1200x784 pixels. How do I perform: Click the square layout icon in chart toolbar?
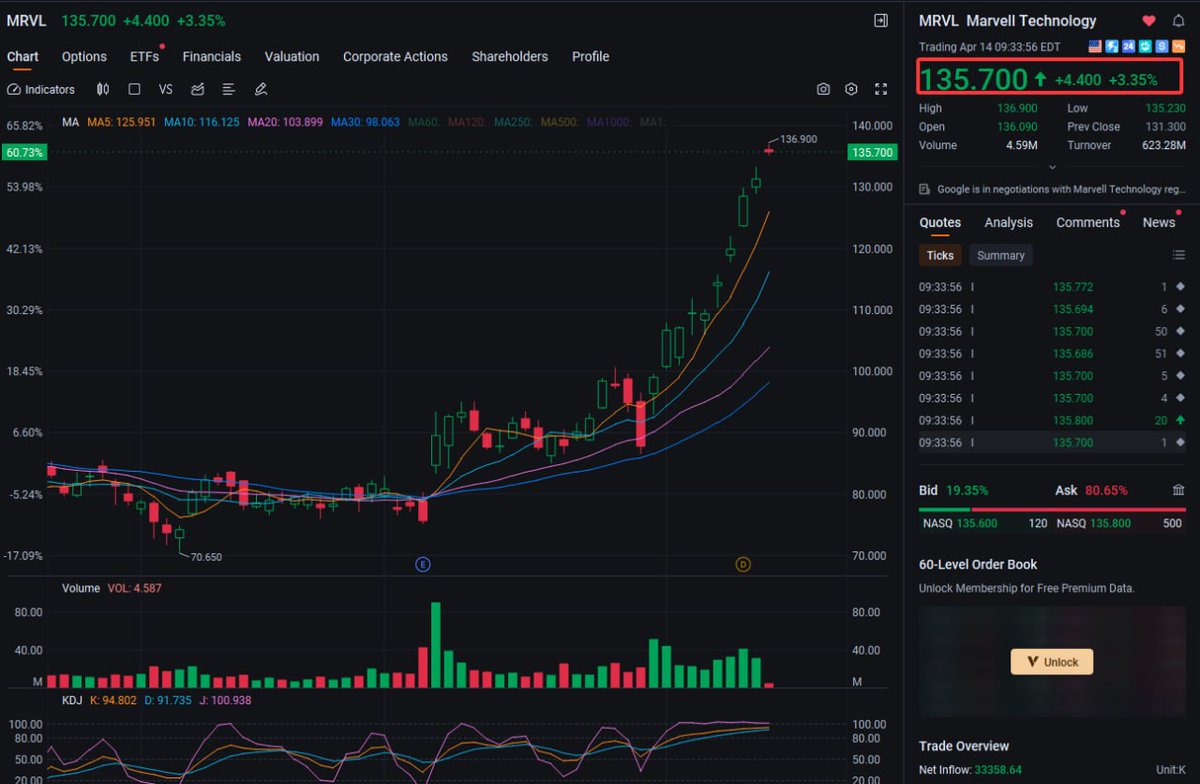pyautogui.click(x=134, y=89)
